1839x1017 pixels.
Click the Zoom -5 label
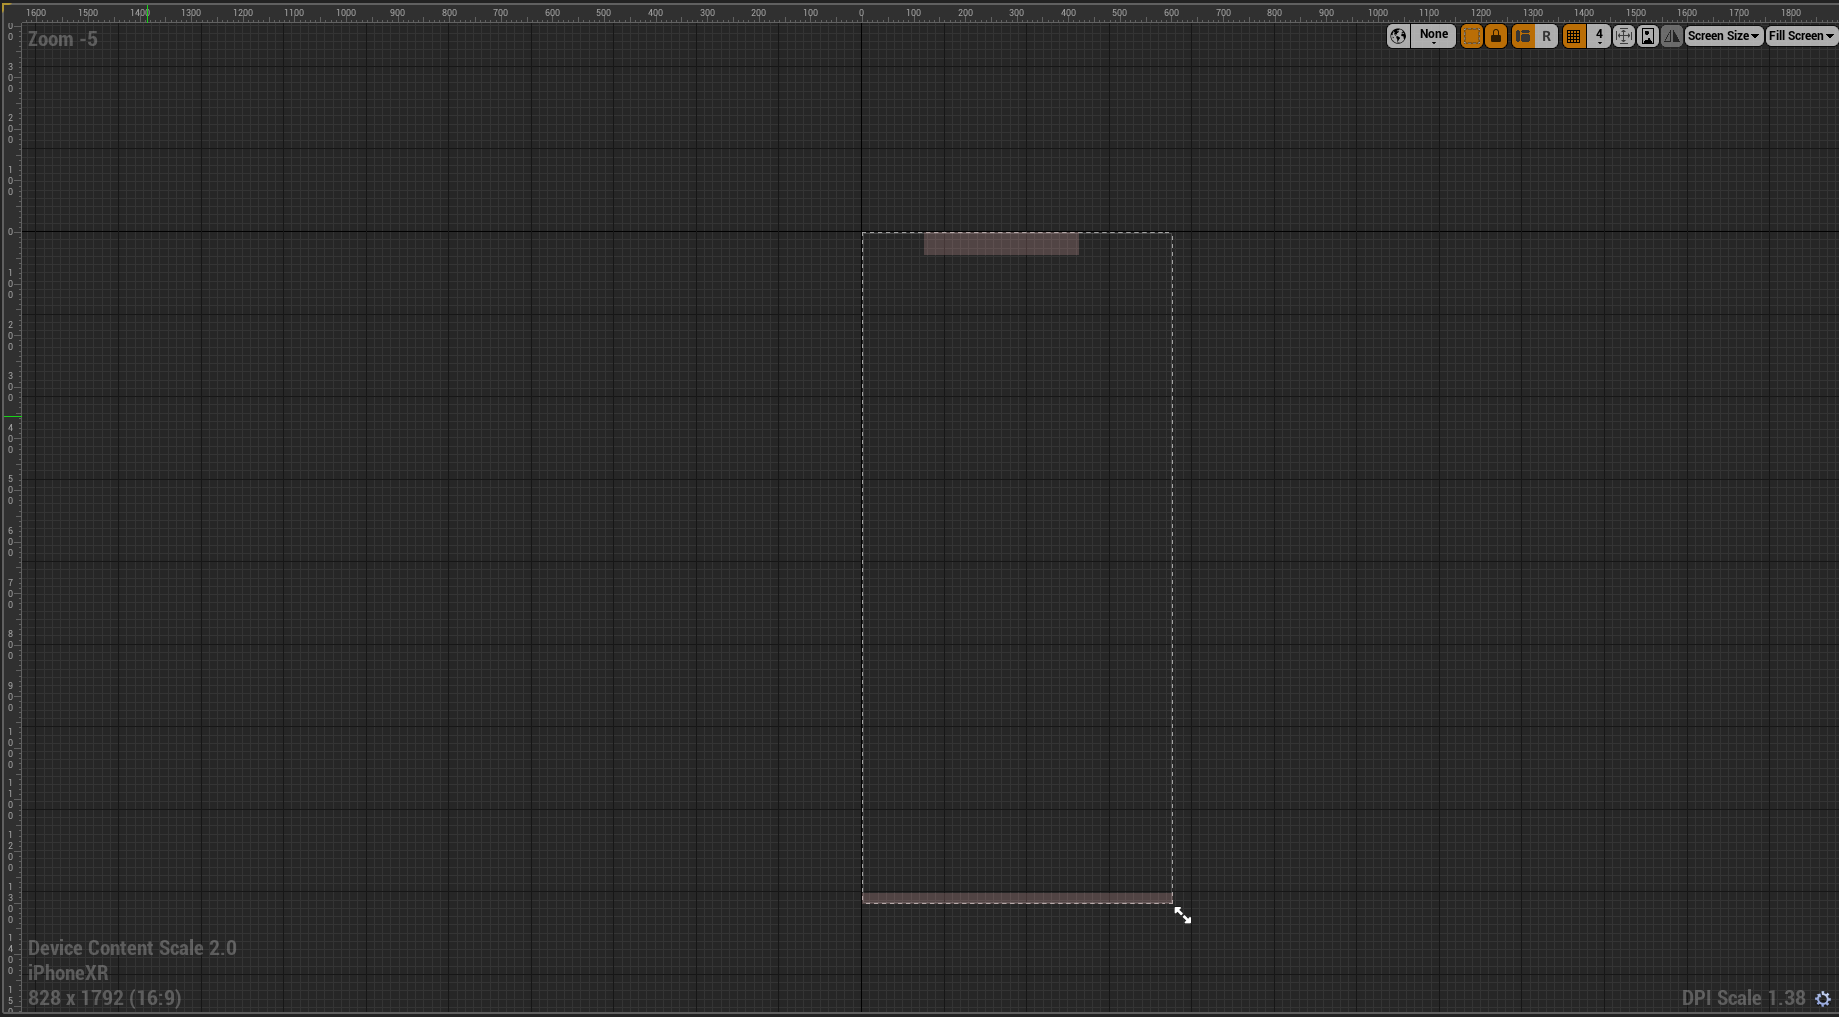pos(63,40)
